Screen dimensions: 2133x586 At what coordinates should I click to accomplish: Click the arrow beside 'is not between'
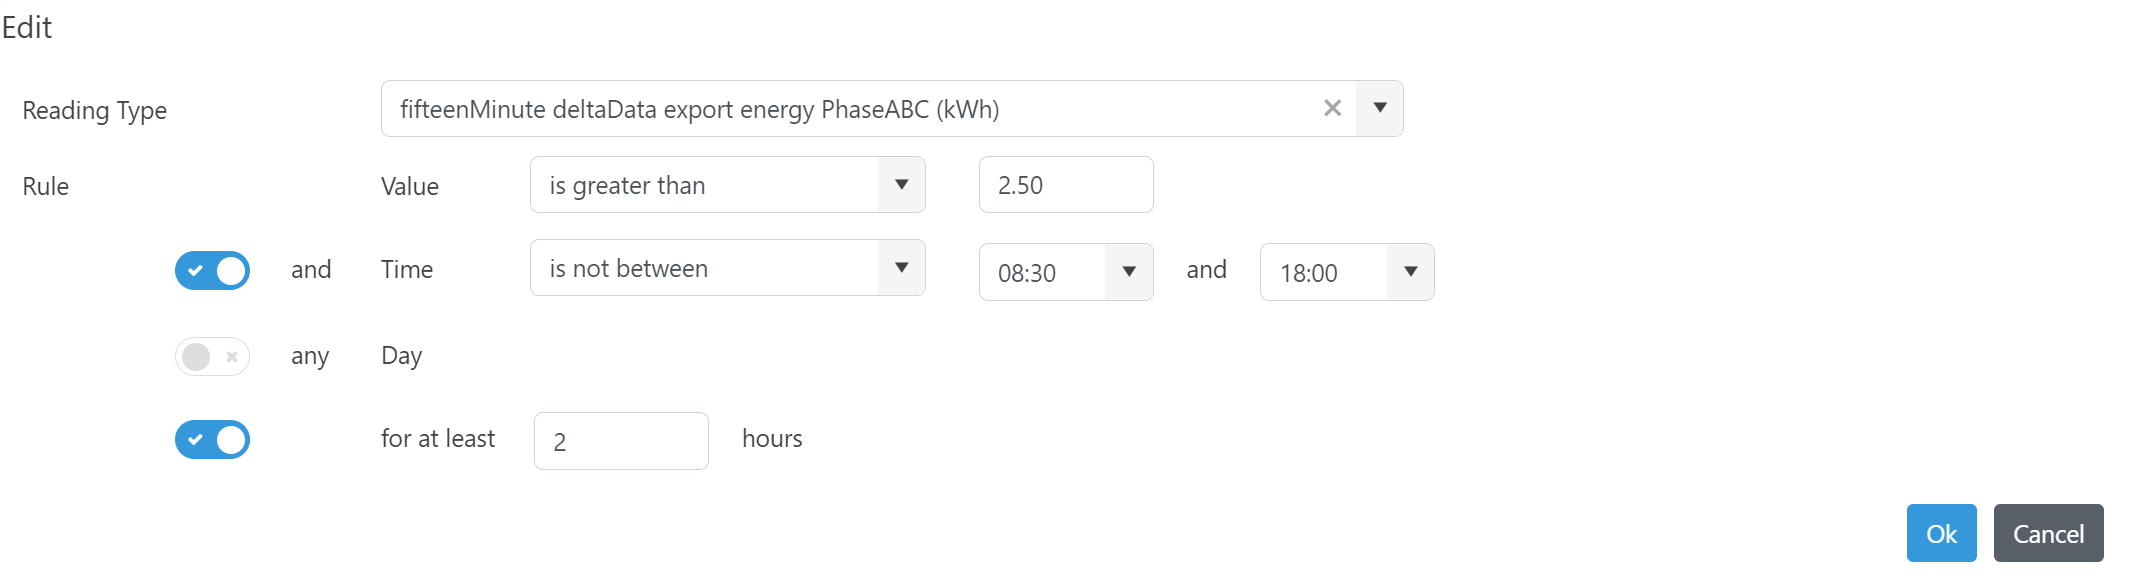tap(901, 268)
